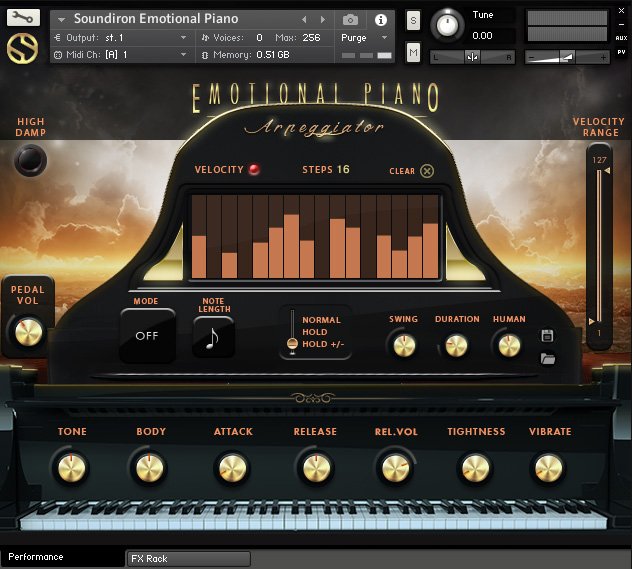Click the Soundiron logo icon

22,48
